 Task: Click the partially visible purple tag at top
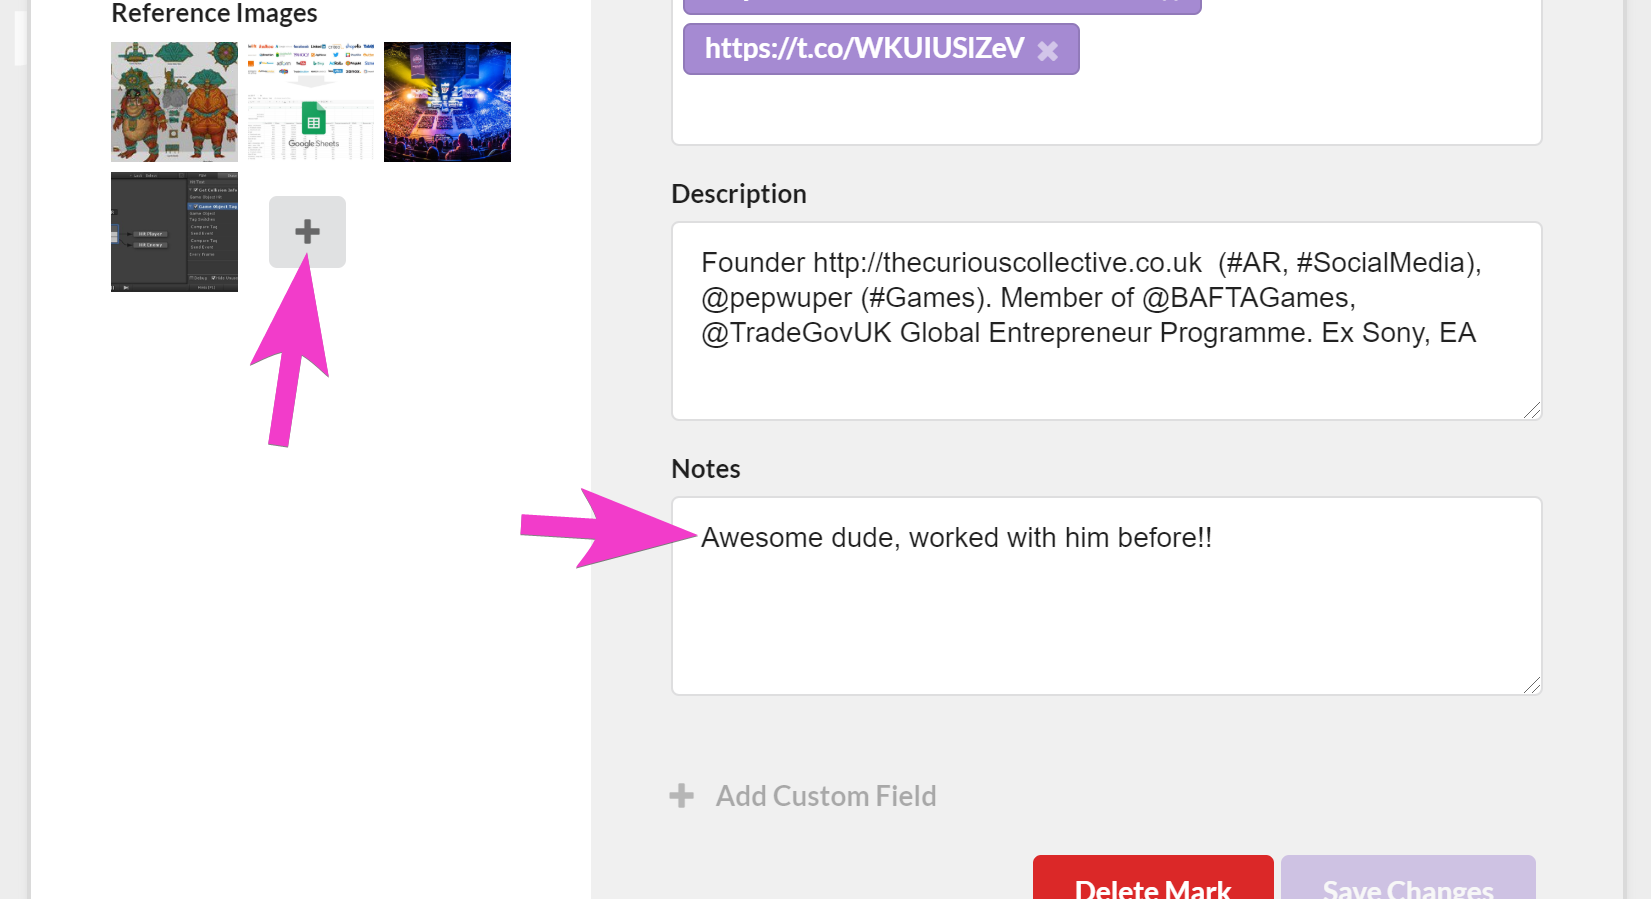[x=940, y=5]
